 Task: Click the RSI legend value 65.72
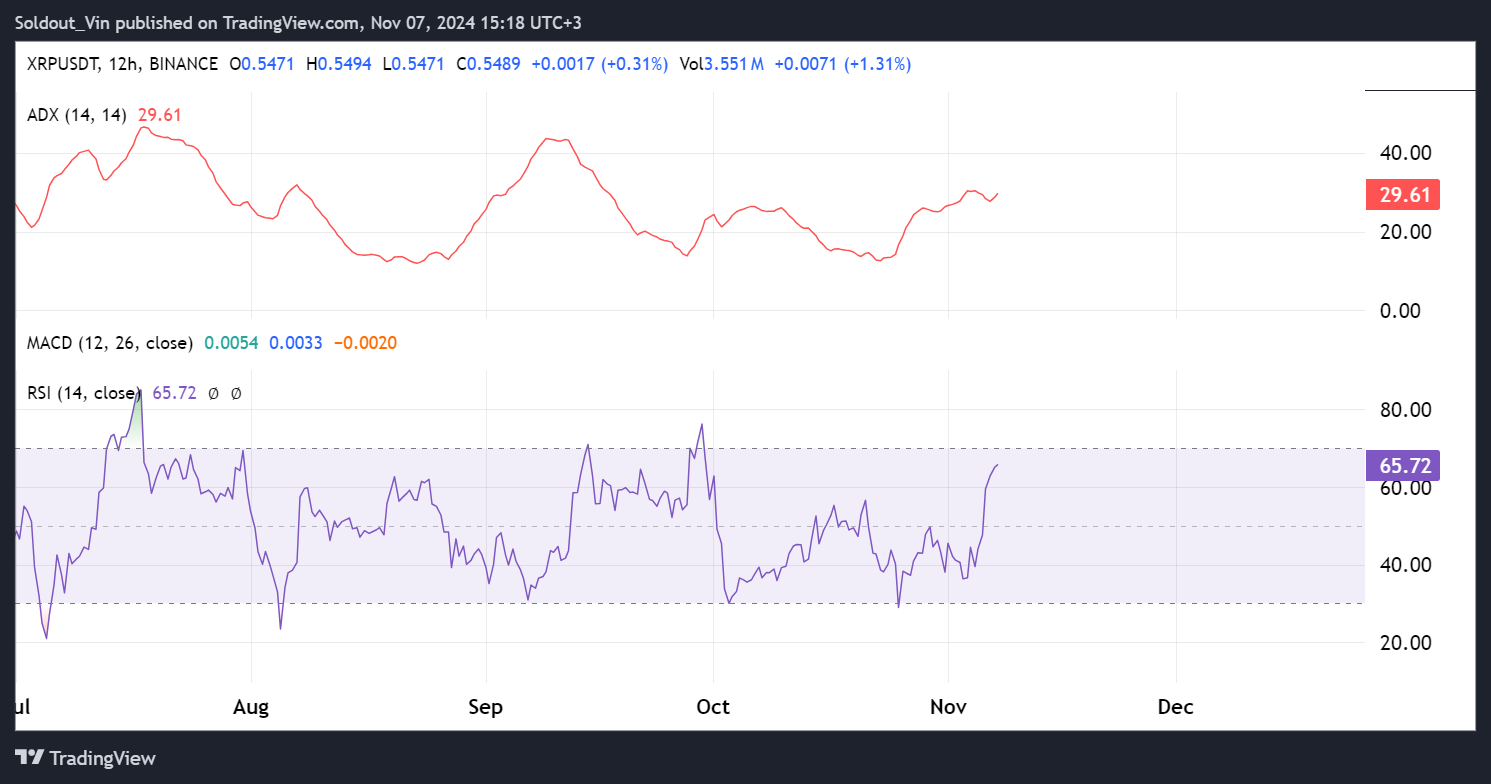pos(173,394)
